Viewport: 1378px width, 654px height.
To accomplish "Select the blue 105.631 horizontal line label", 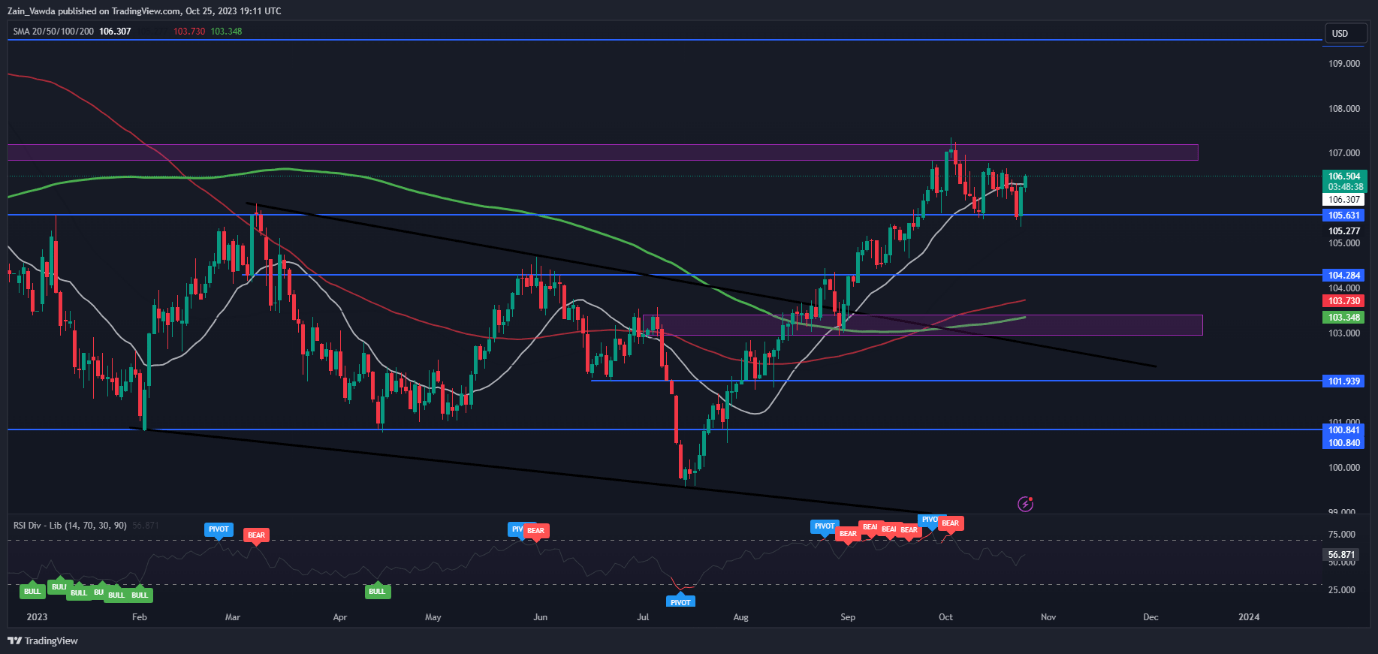I will pyautogui.click(x=1342, y=215).
